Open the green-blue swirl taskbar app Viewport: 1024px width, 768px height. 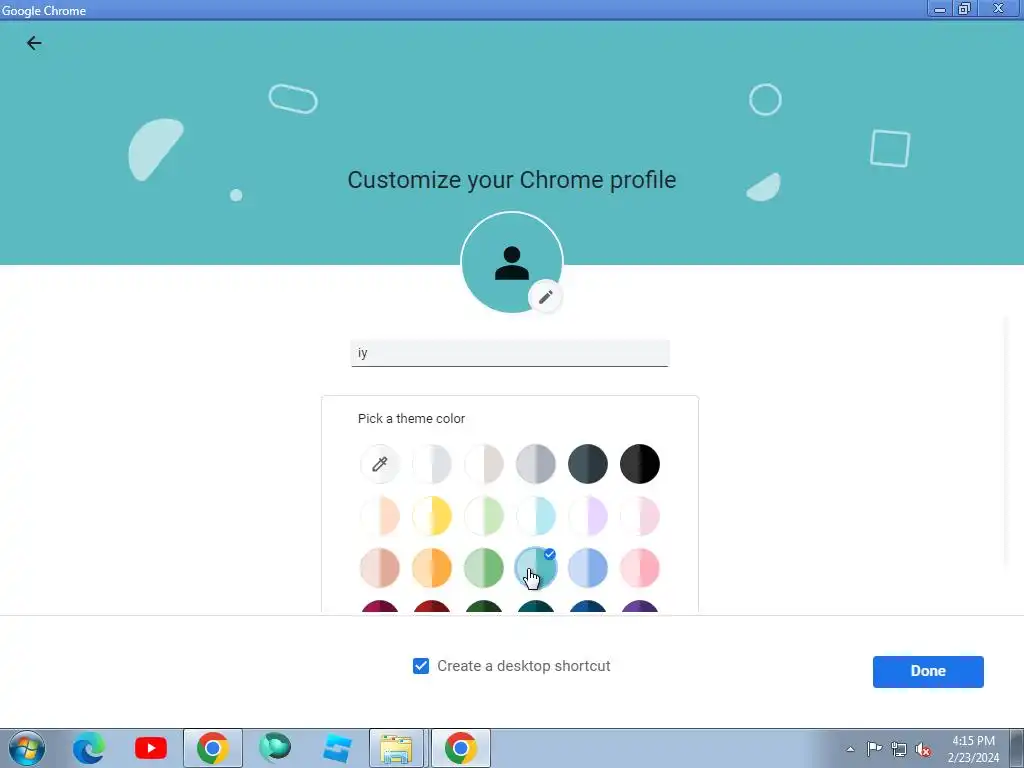(275, 748)
